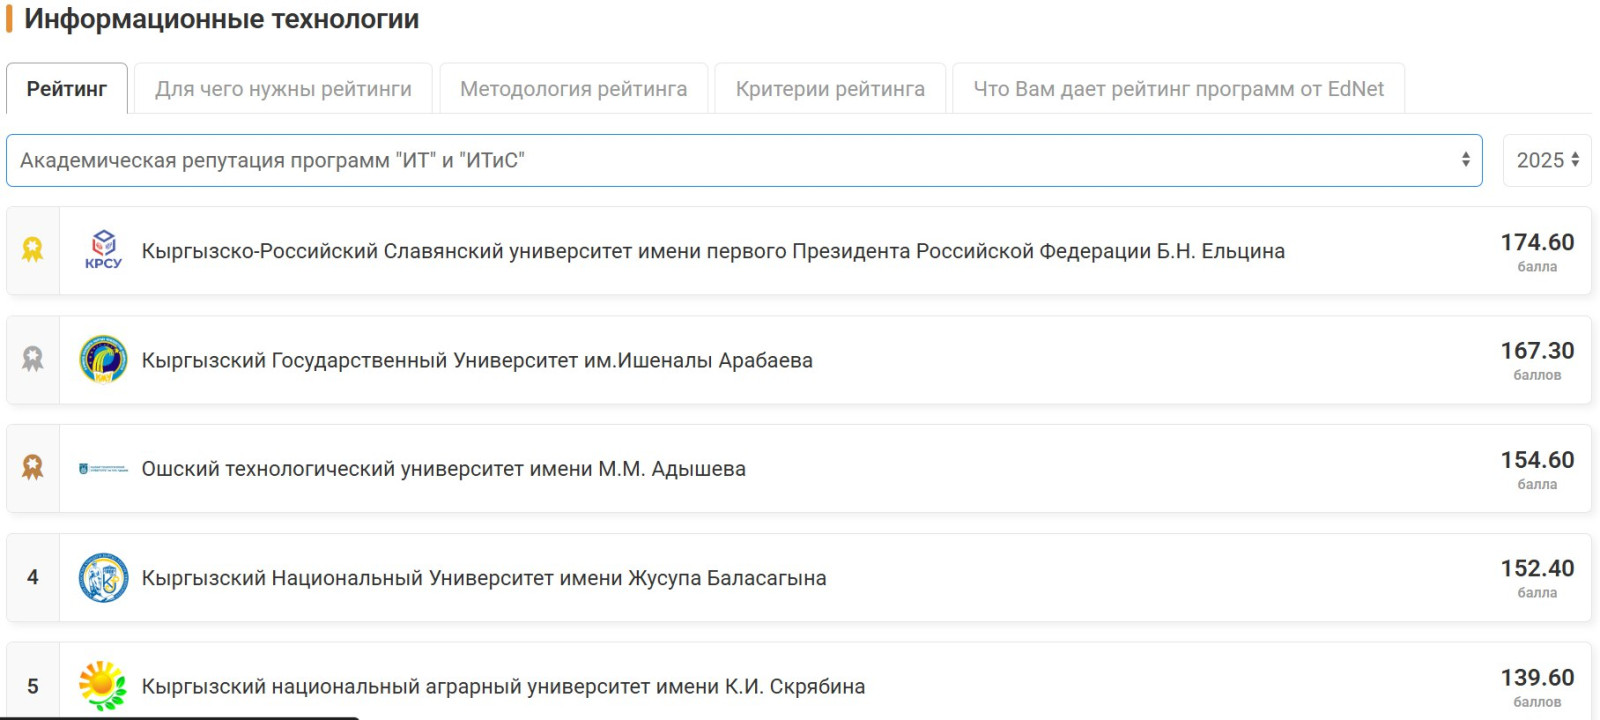Open the Рейтинг tab
This screenshot has width=1600, height=720.
67,89
